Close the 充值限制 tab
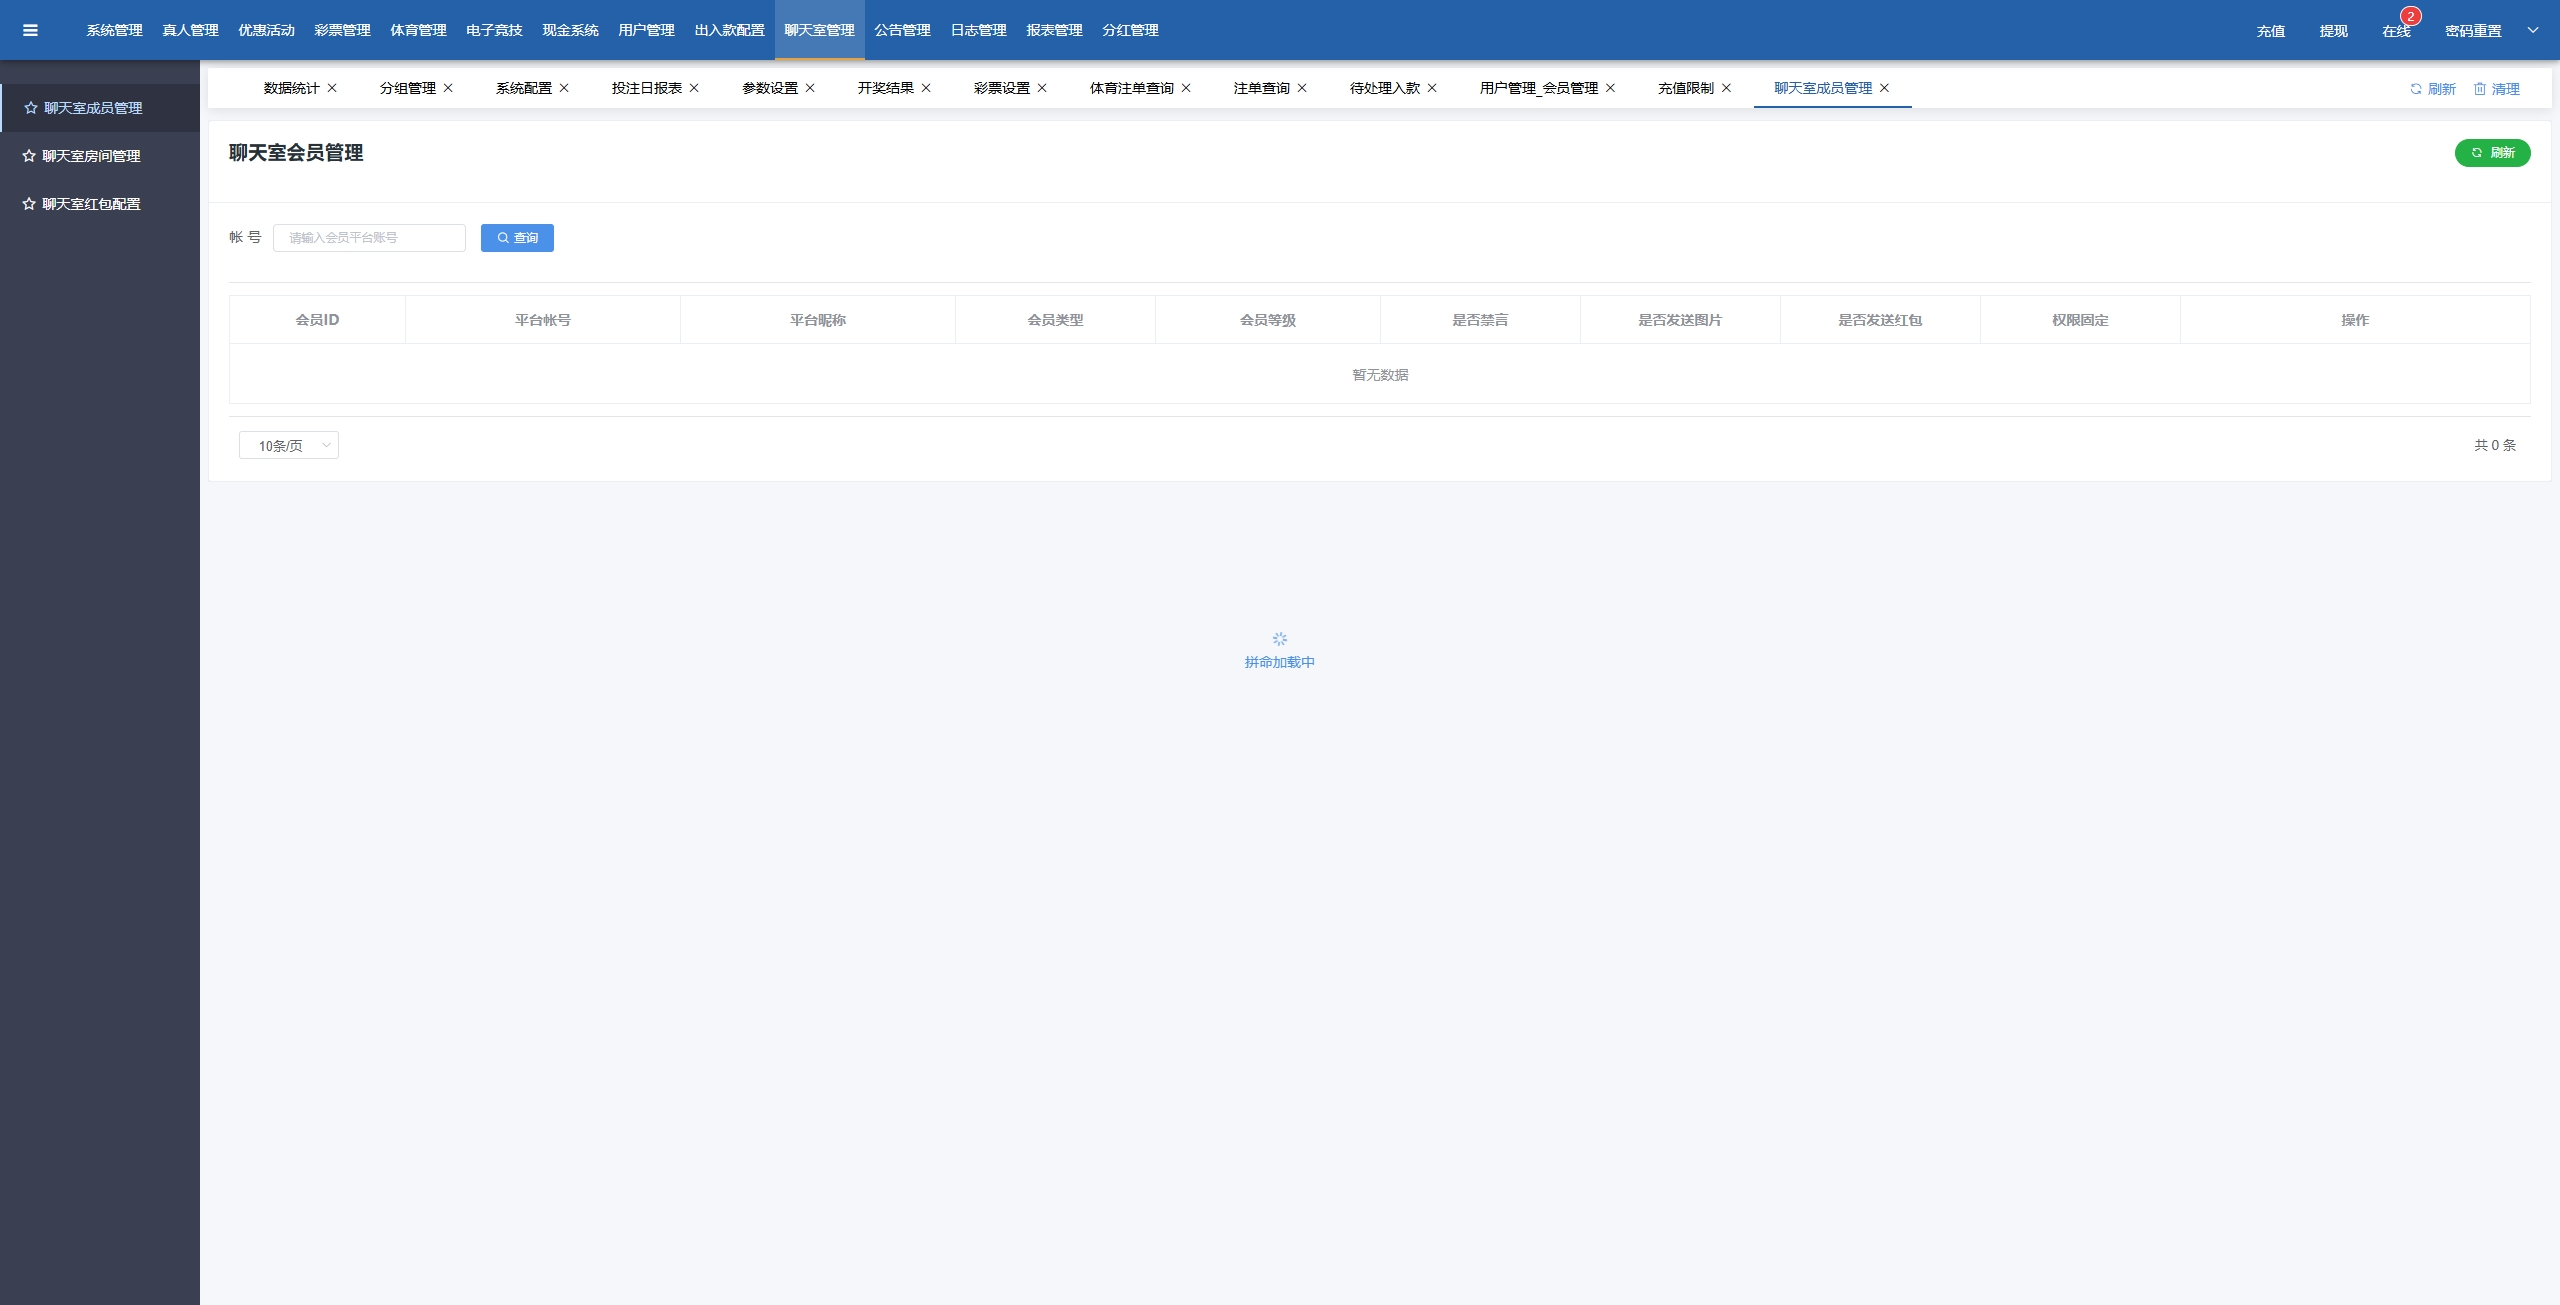Screen dimensions: 2560x1305 coord(1726,88)
